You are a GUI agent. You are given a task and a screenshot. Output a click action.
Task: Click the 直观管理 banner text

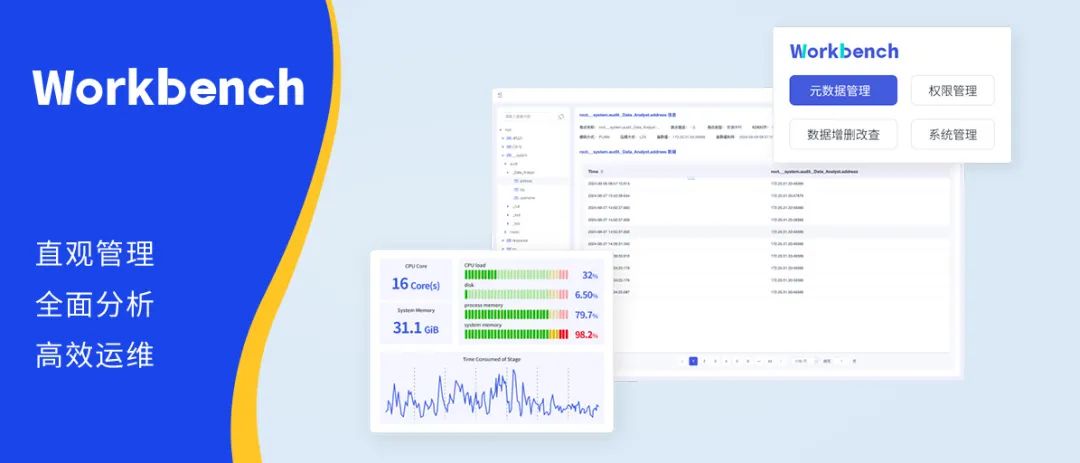click(95, 254)
